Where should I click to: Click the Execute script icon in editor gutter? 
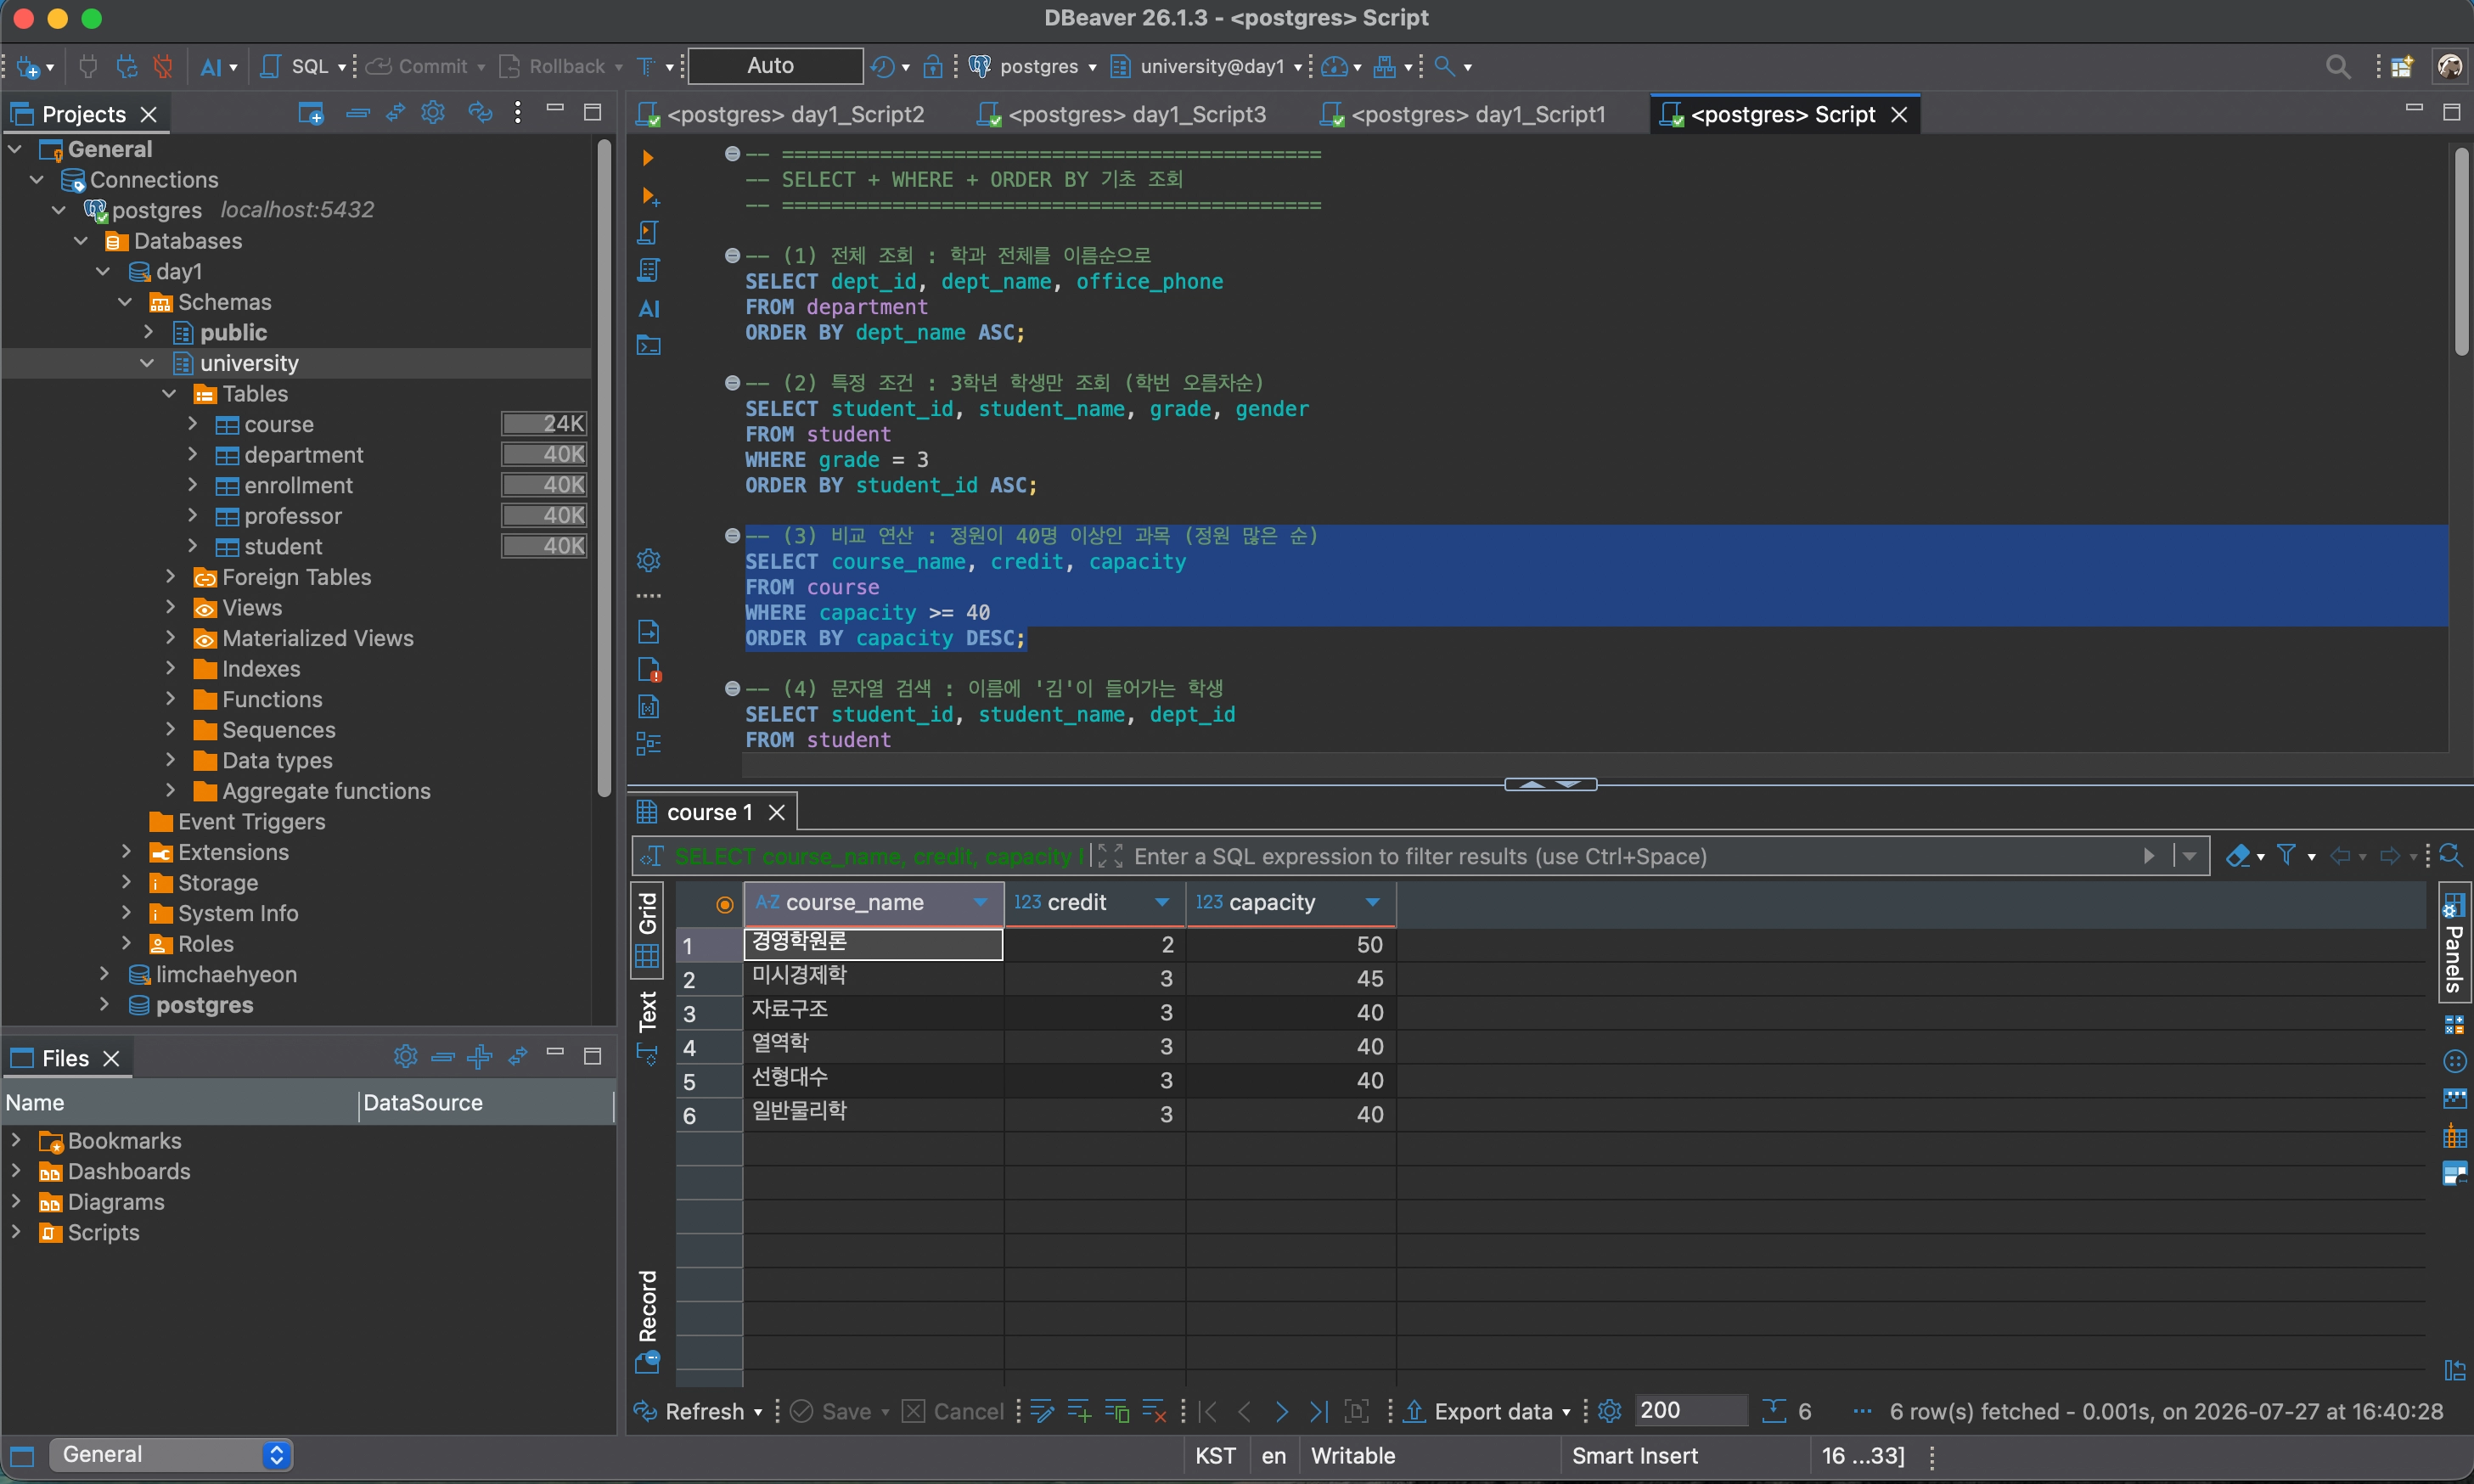point(648,233)
